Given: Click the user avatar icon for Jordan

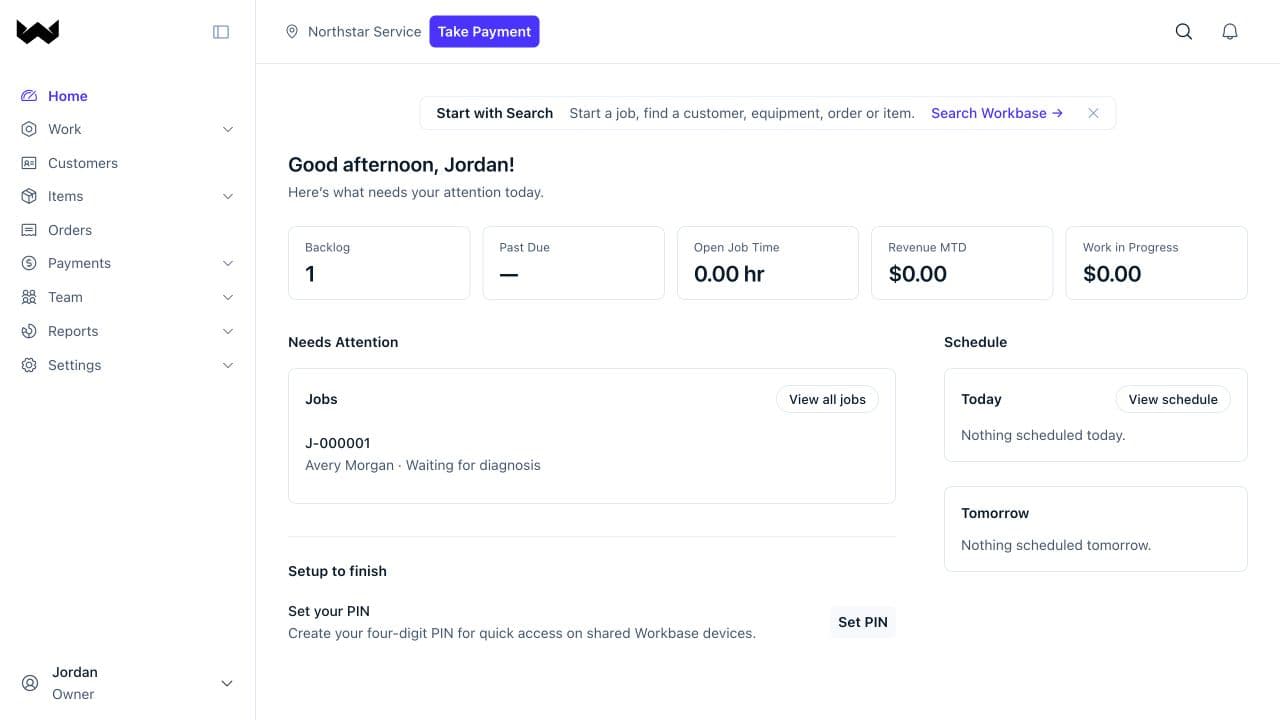Looking at the screenshot, I should [29, 684].
